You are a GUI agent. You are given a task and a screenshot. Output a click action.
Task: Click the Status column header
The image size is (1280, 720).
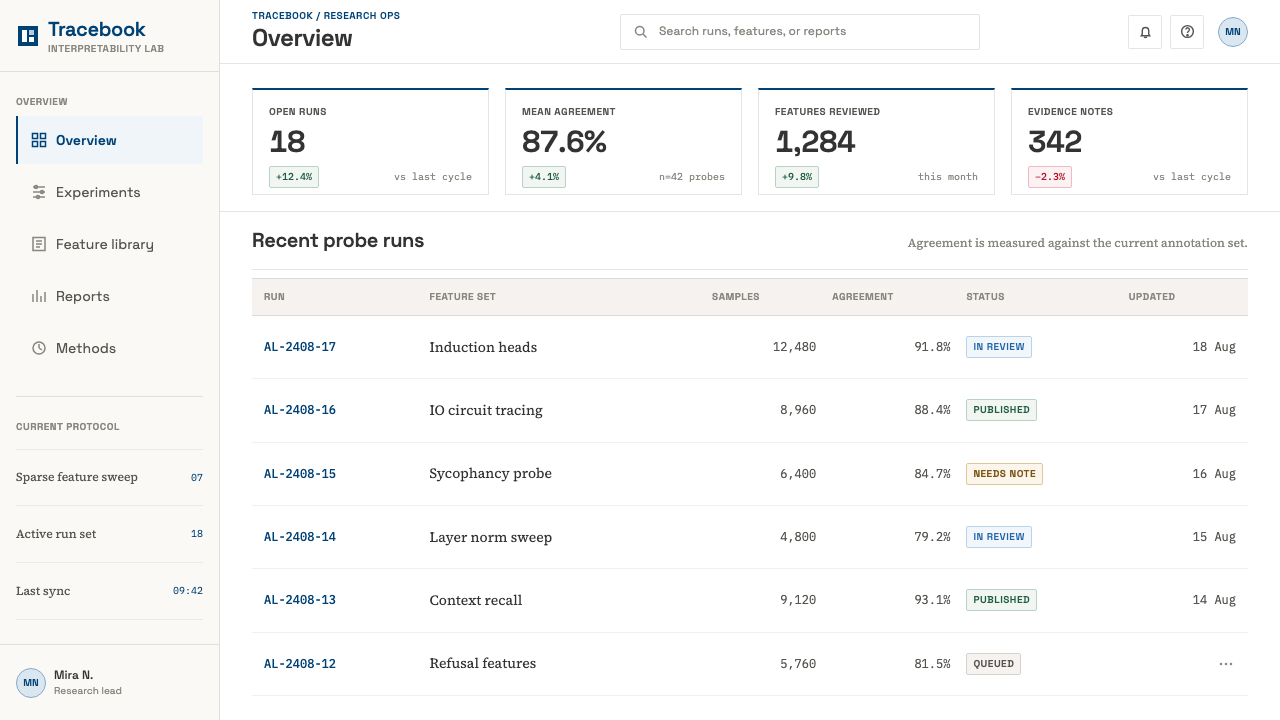(x=985, y=297)
